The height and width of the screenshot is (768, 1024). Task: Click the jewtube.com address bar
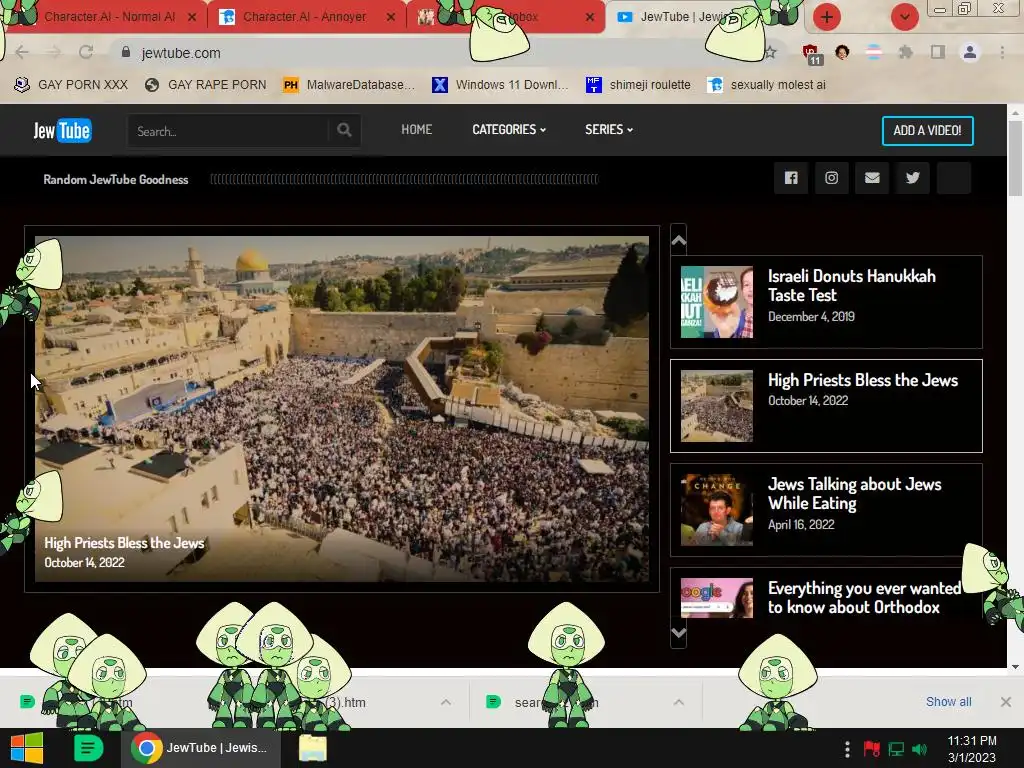point(444,53)
